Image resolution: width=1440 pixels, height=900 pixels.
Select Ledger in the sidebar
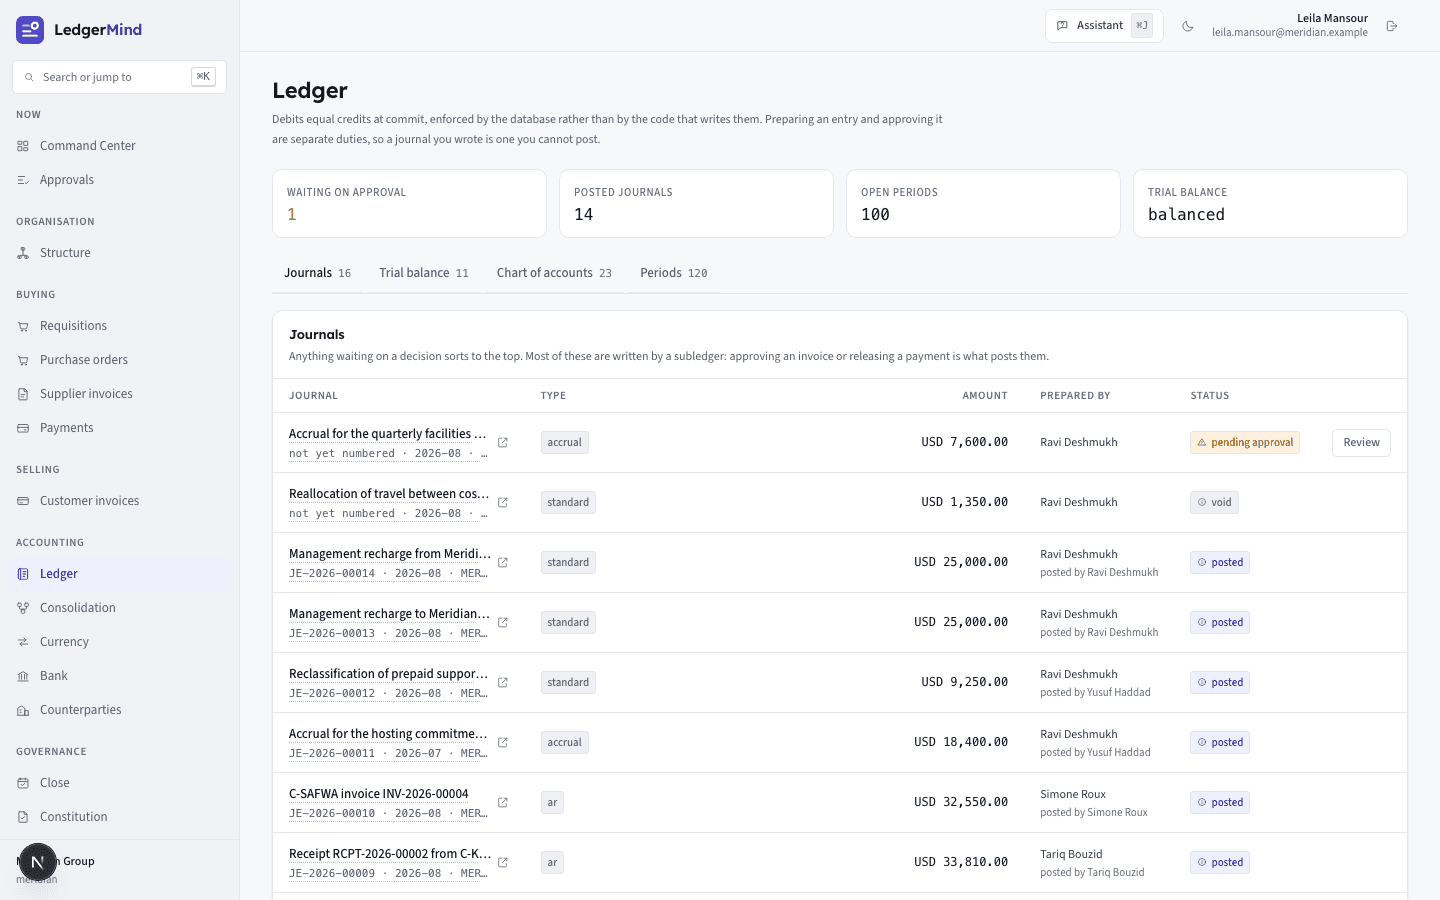pos(119,574)
